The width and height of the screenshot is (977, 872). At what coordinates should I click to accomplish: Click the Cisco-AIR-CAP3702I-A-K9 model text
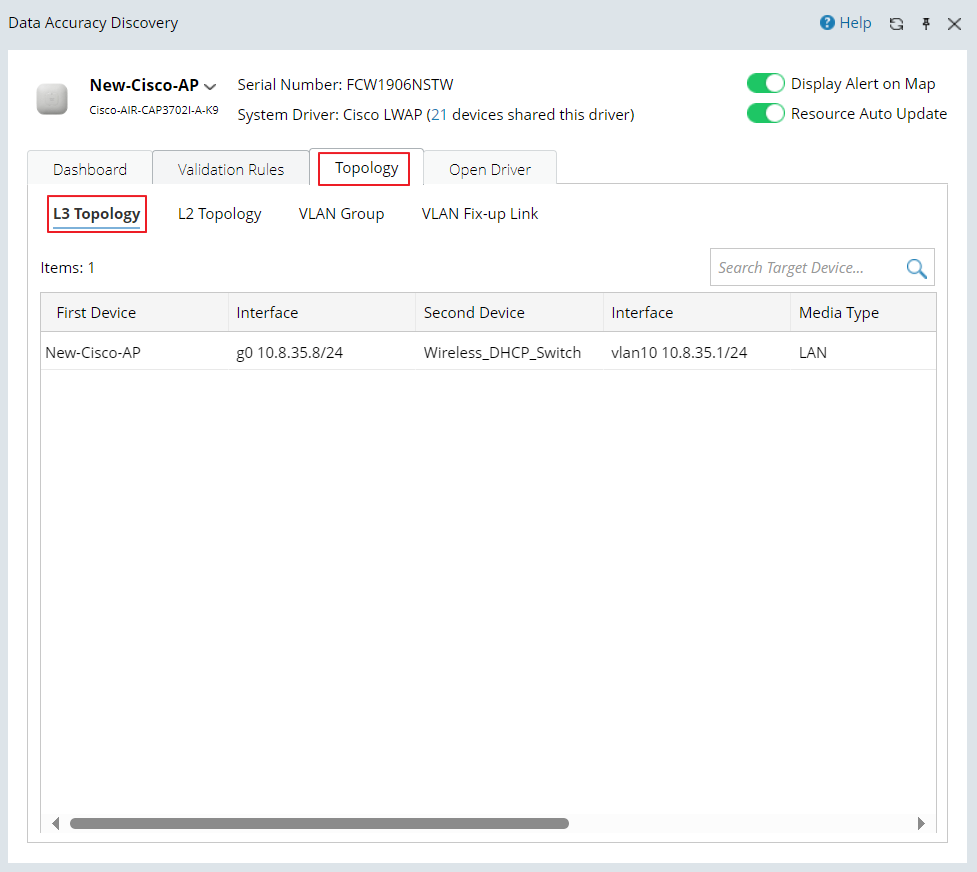pos(154,110)
